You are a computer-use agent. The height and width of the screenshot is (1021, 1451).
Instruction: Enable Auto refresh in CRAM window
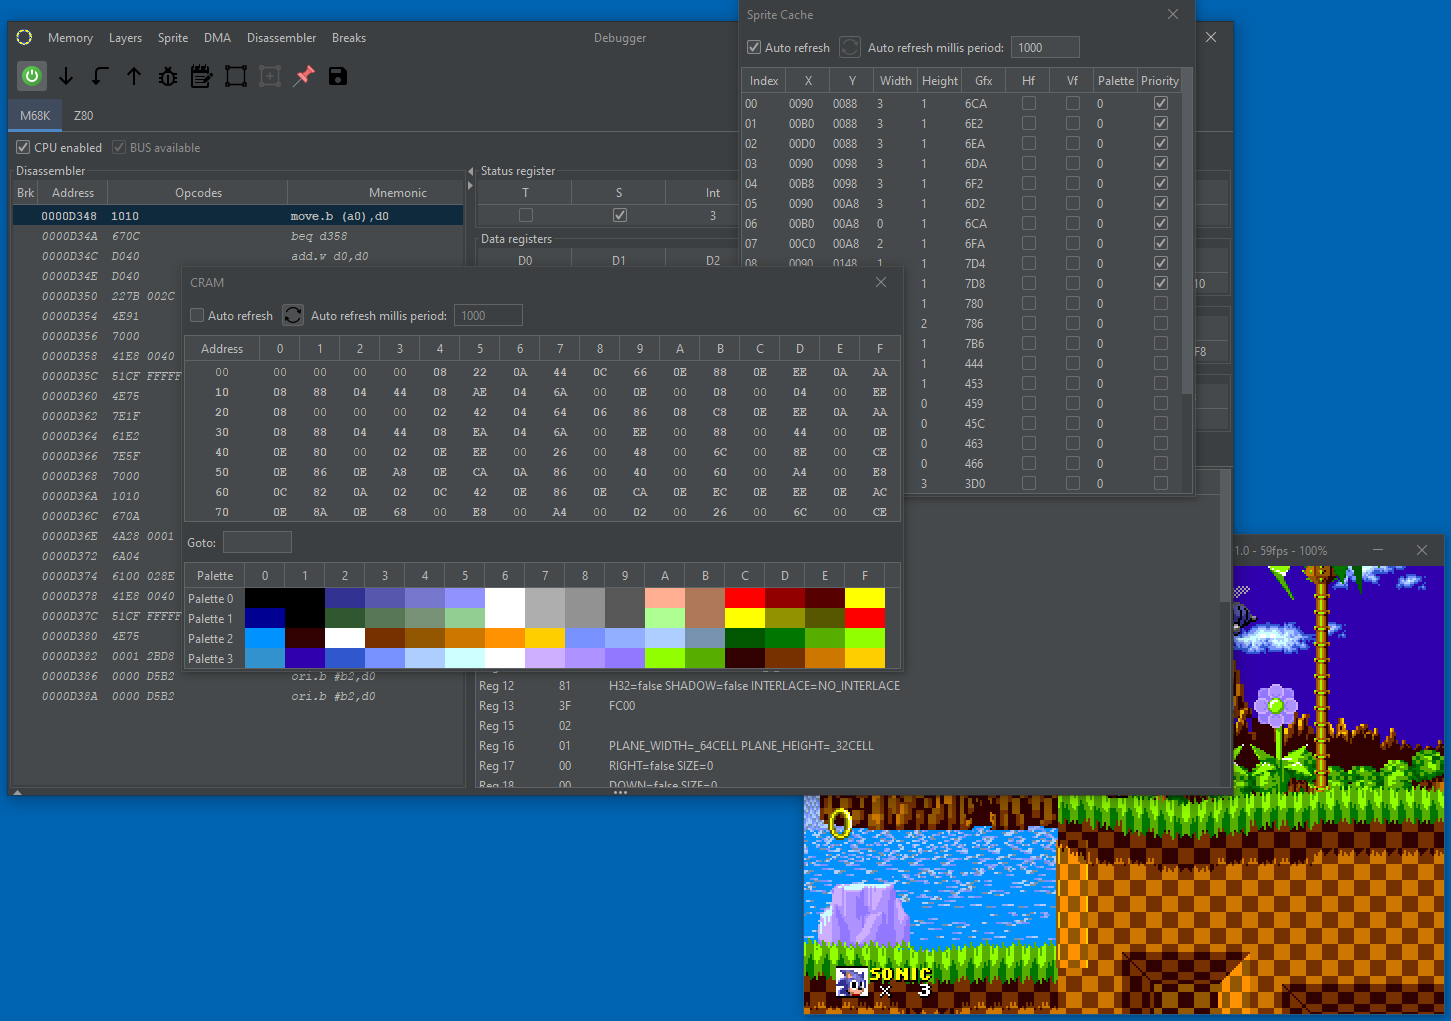point(197,315)
